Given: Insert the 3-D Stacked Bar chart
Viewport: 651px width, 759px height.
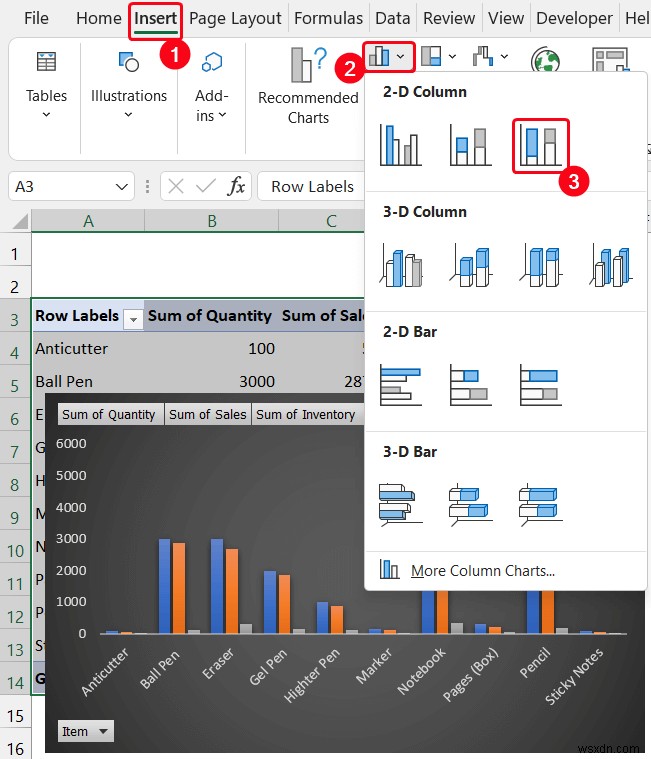Looking at the screenshot, I should (x=470, y=505).
